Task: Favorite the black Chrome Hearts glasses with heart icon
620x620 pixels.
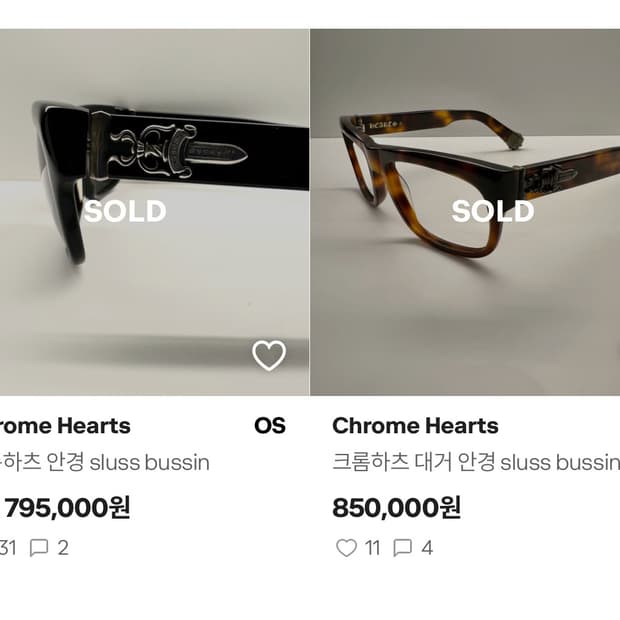Action: pos(269,356)
